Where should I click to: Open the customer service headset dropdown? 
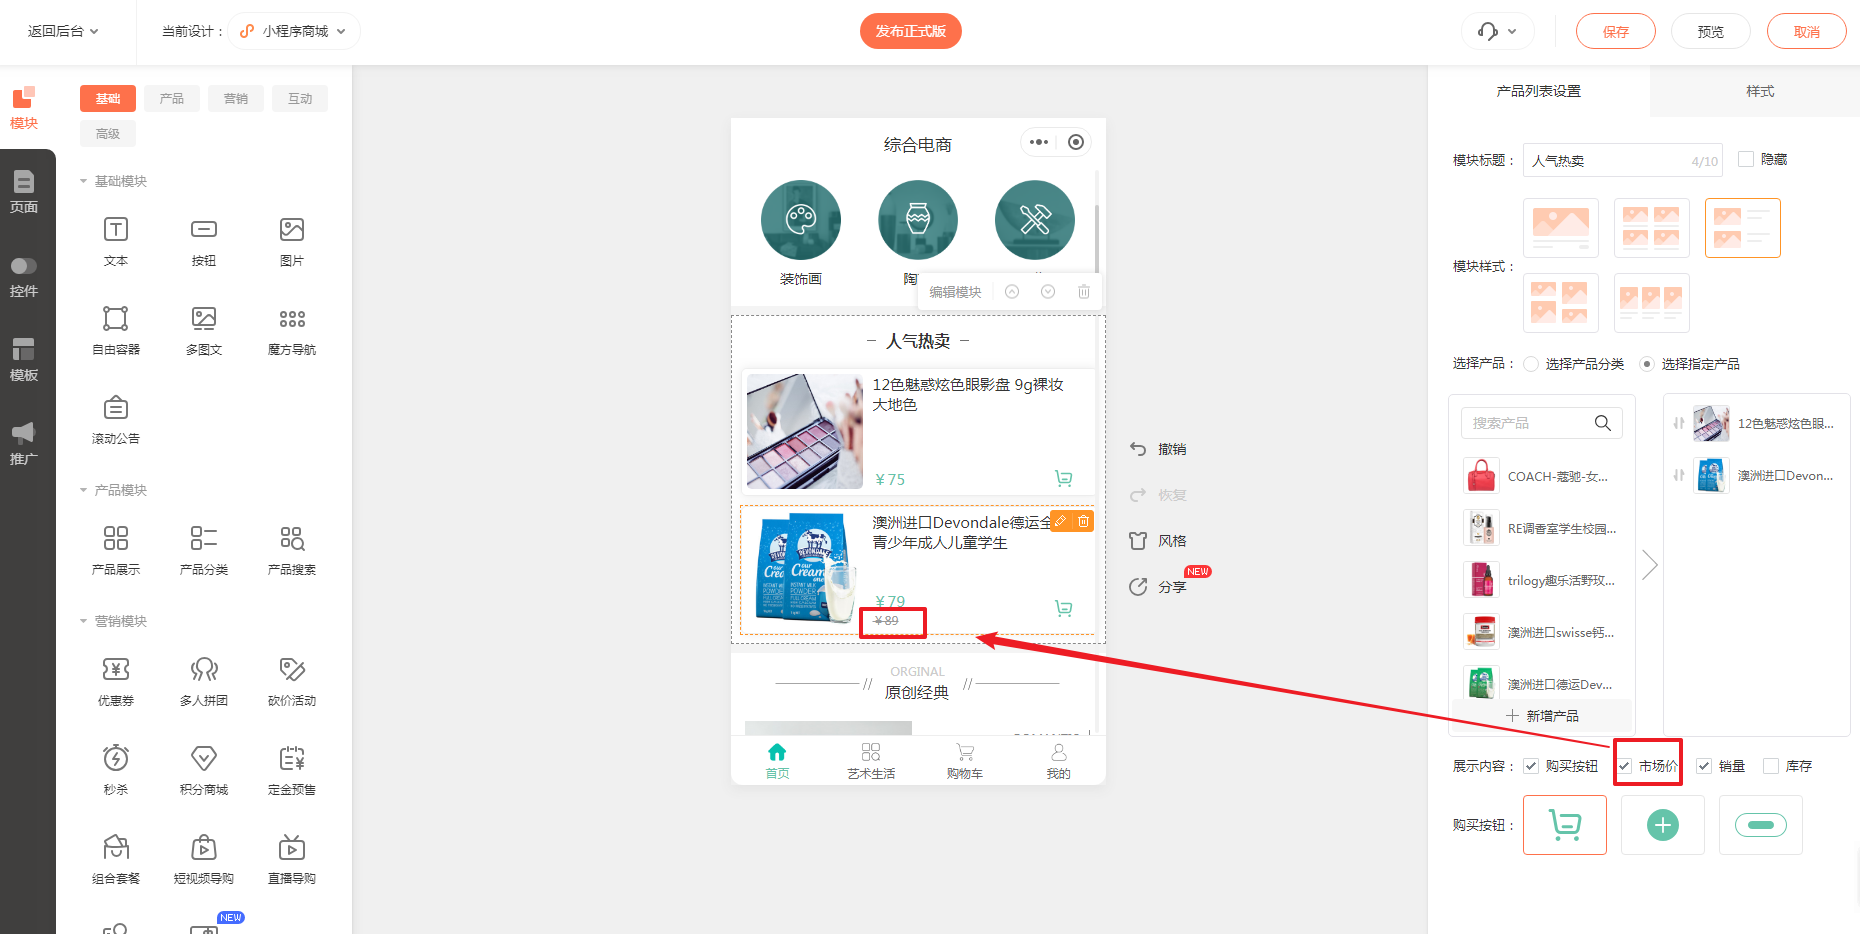[x=1497, y=31]
